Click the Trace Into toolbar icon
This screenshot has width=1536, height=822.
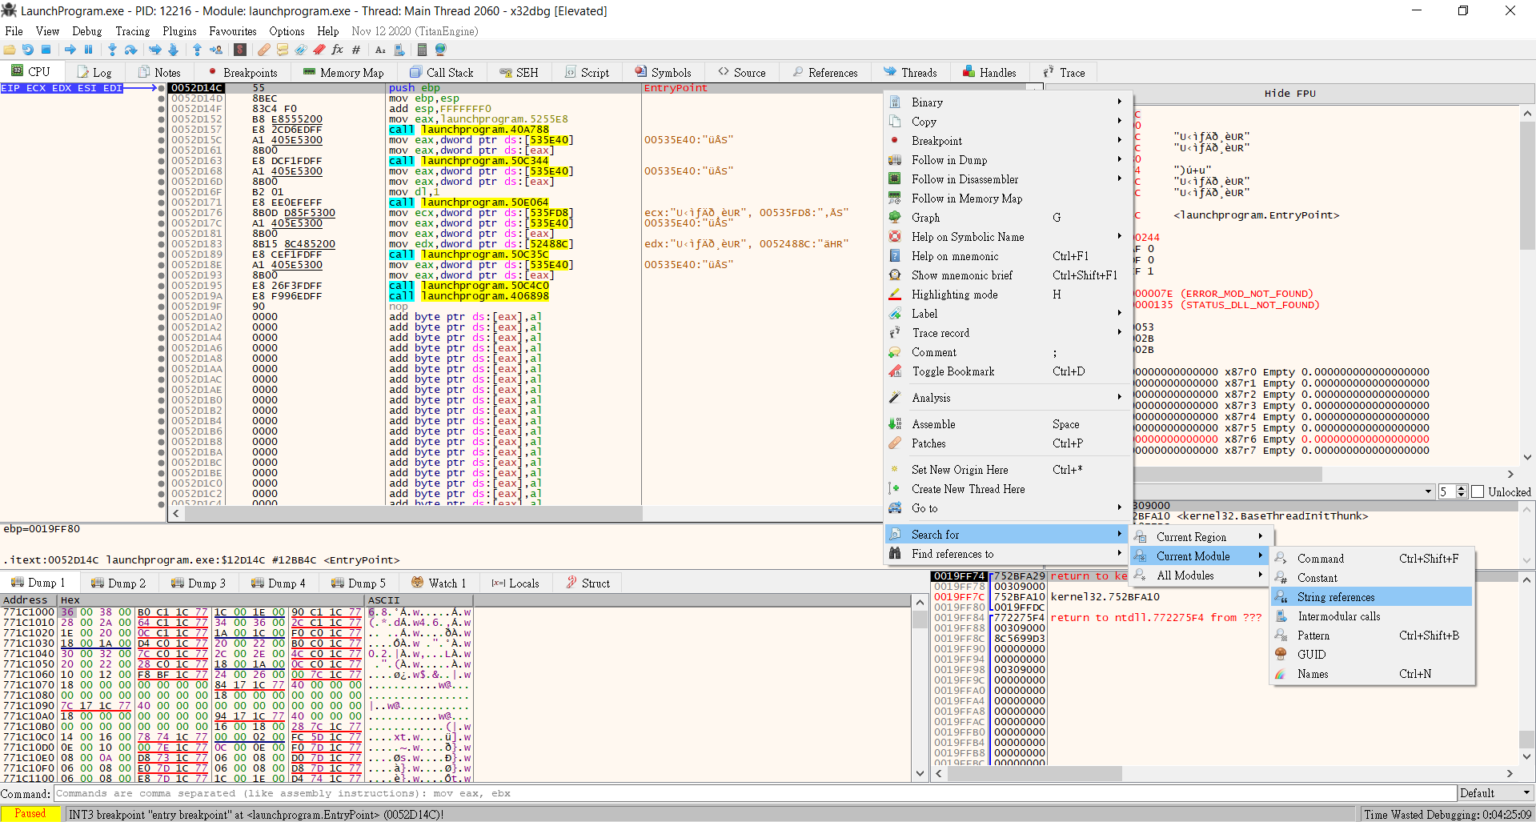155,50
